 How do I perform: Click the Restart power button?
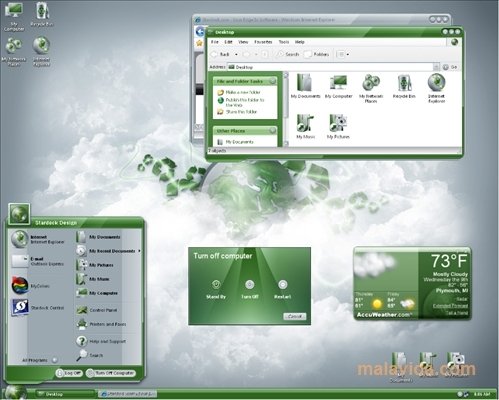[282, 289]
